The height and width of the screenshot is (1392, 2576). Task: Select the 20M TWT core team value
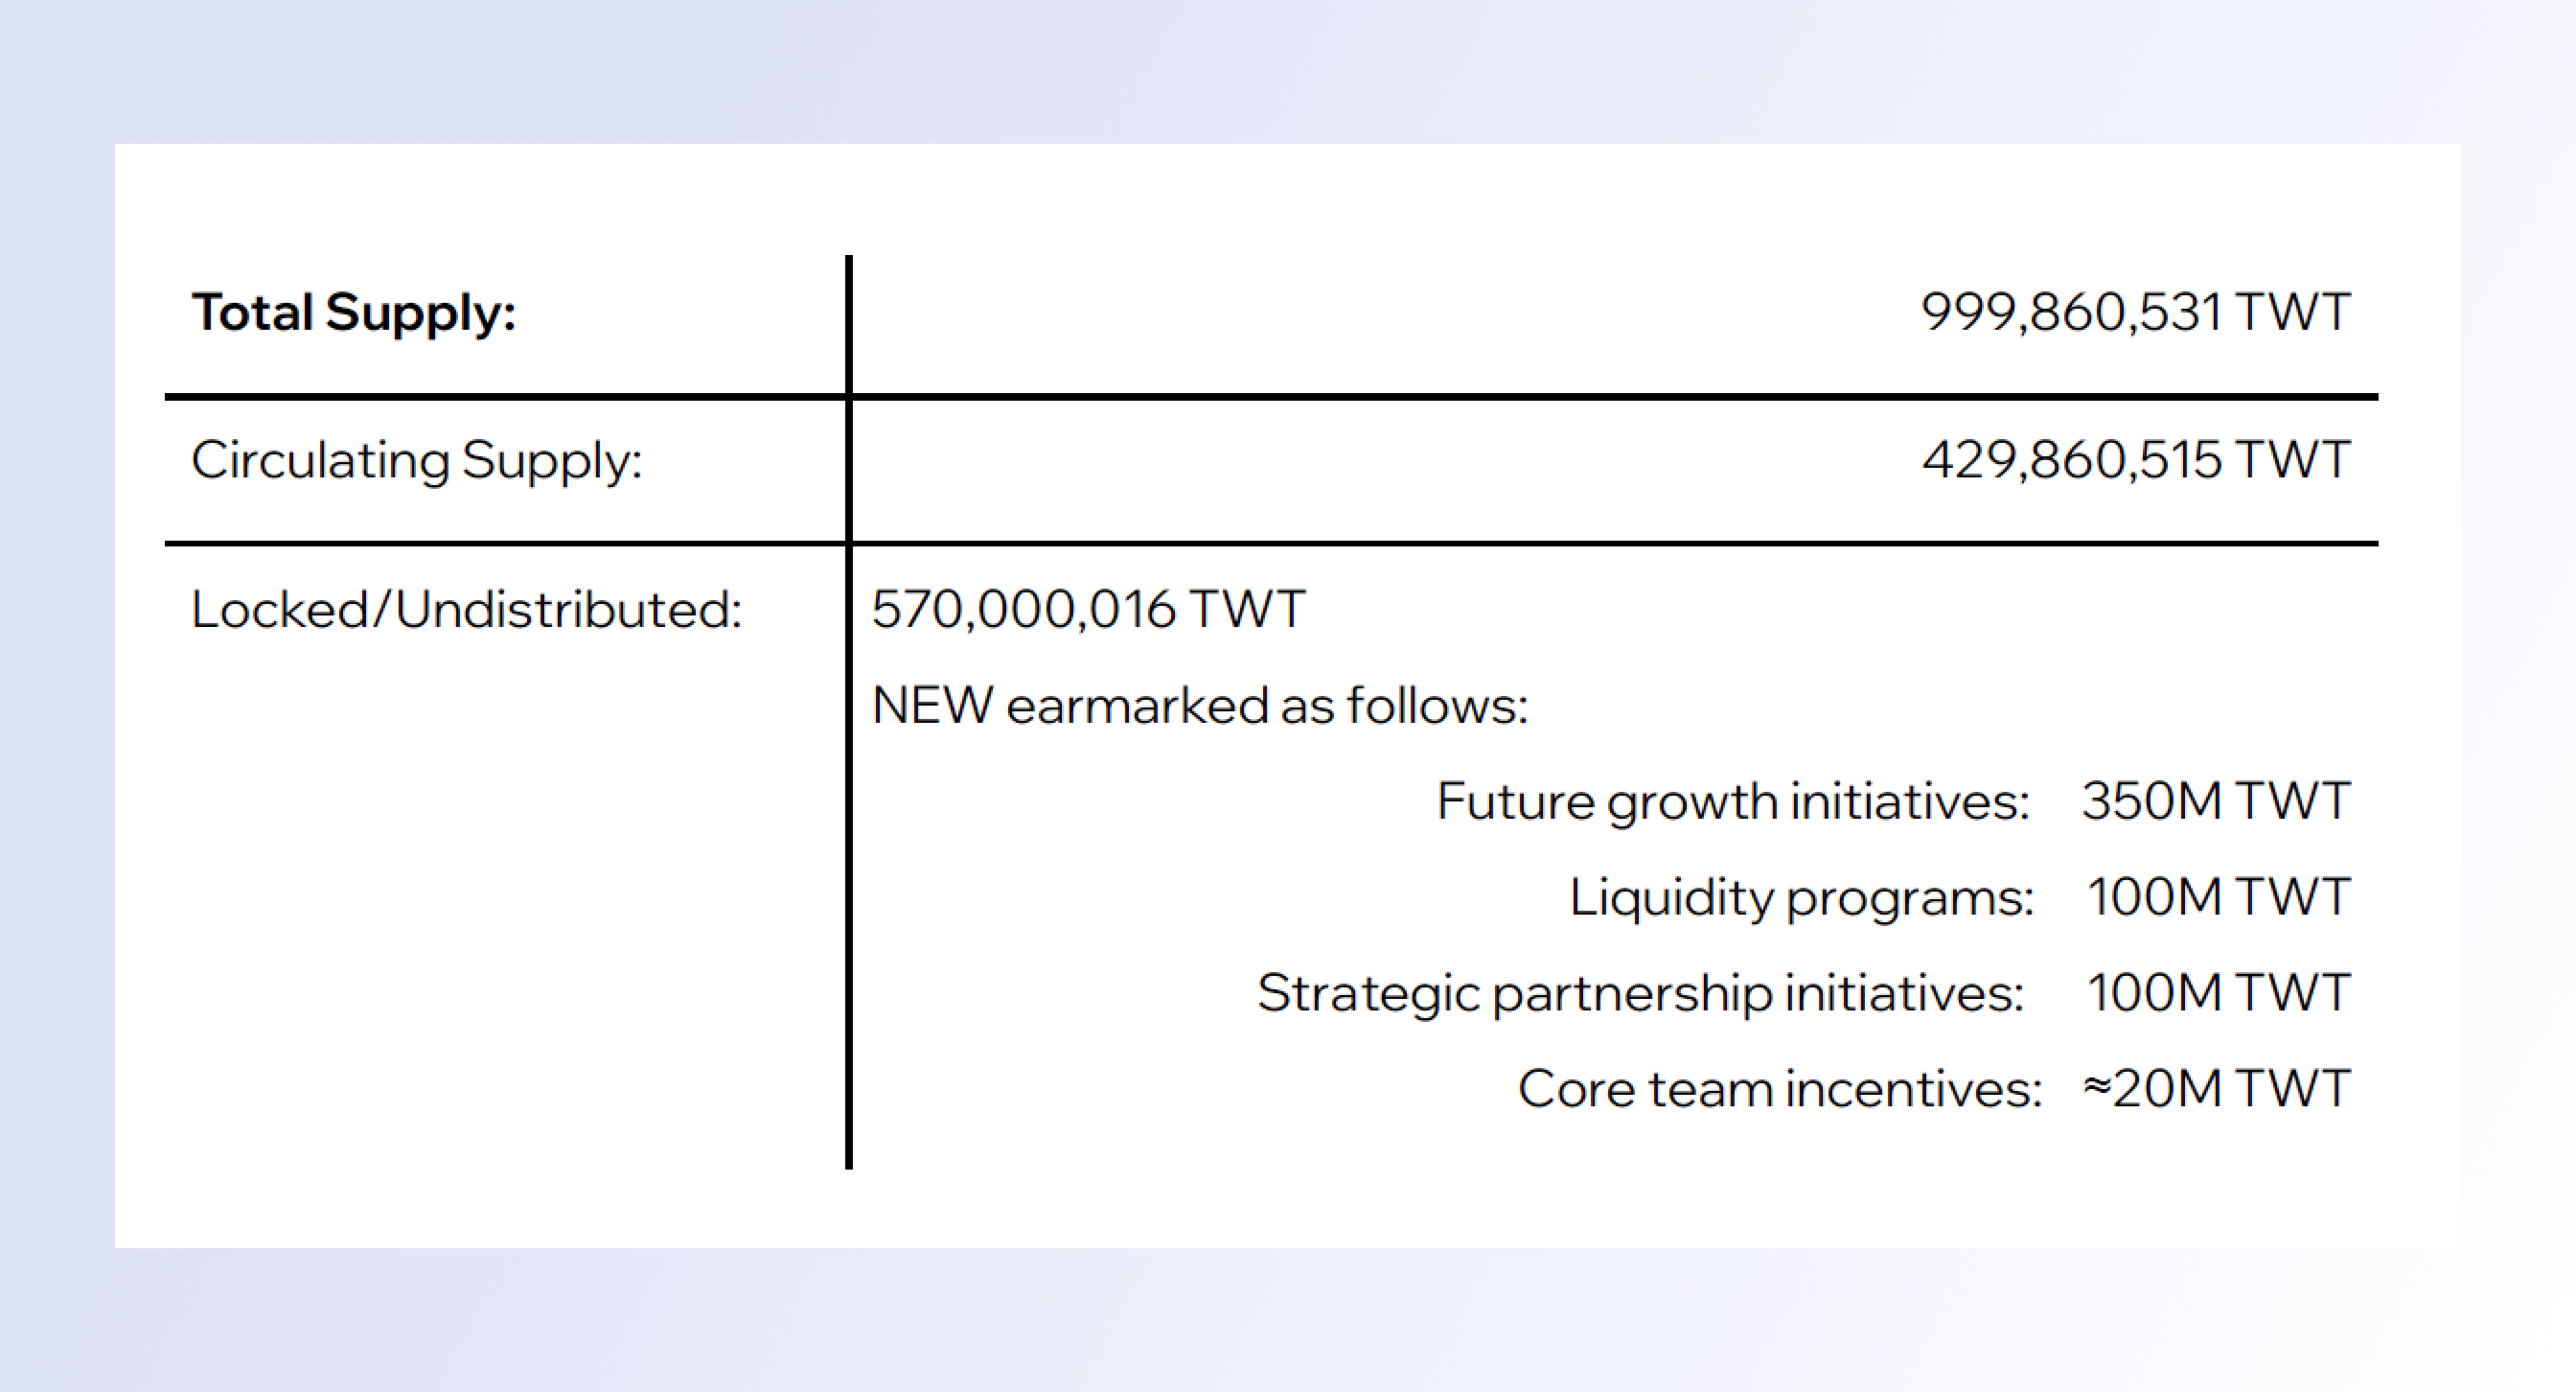tap(2230, 1089)
